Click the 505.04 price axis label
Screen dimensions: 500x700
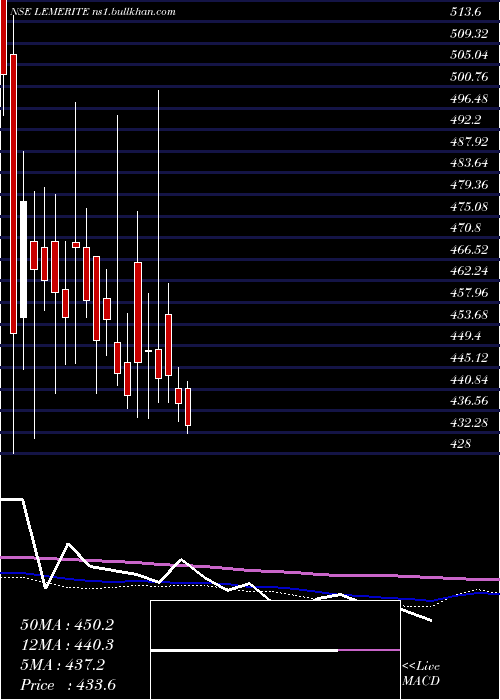point(469,55)
